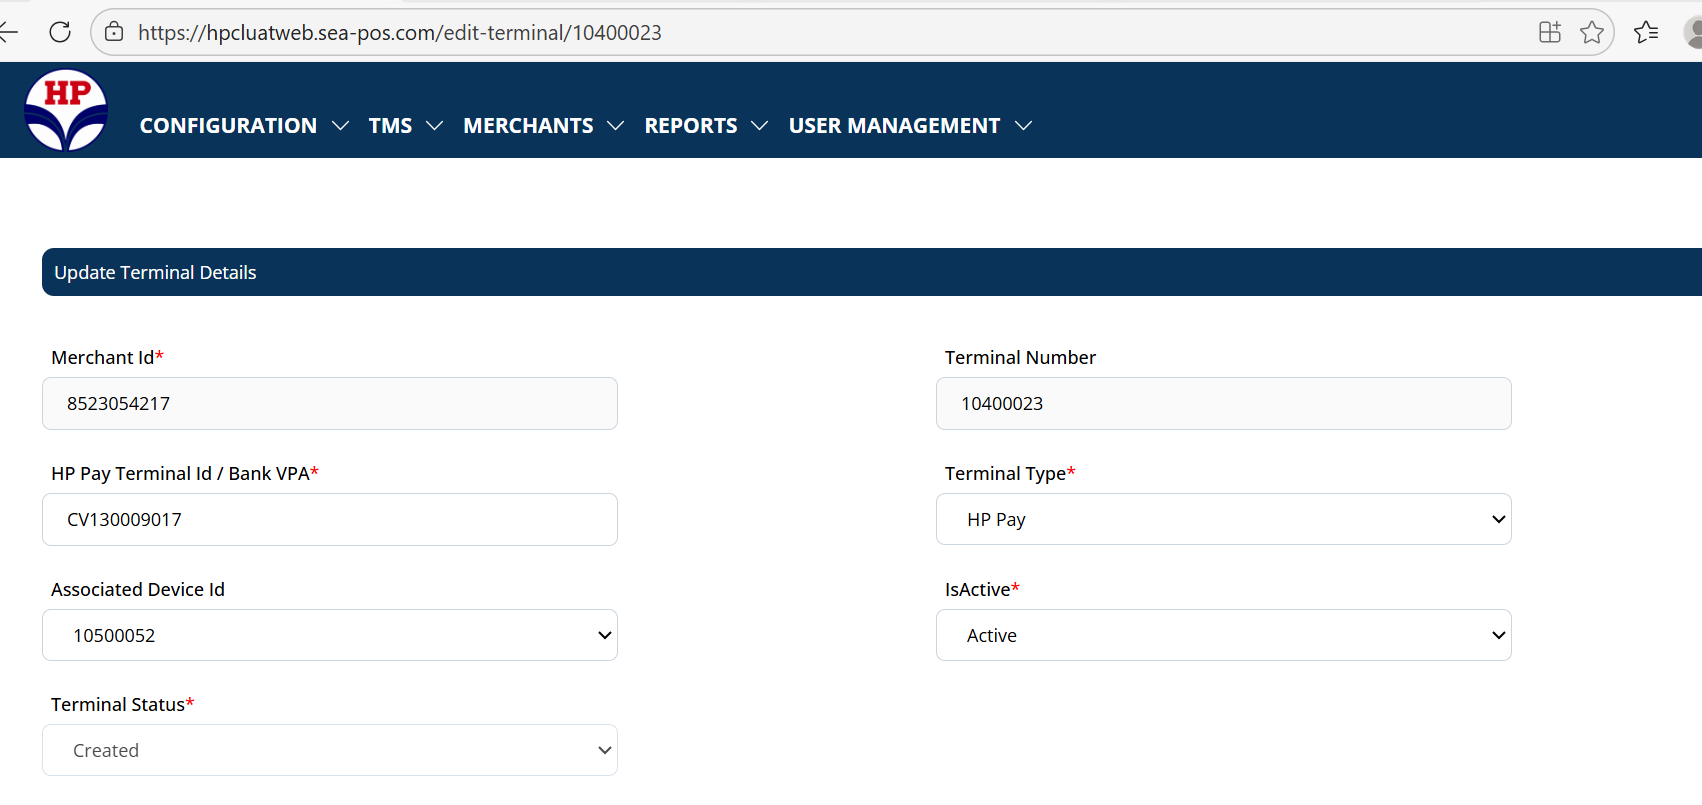Viewport: 1702px width, 805px height.
Task: Bookmark this page with star icon
Action: point(1591,32)
